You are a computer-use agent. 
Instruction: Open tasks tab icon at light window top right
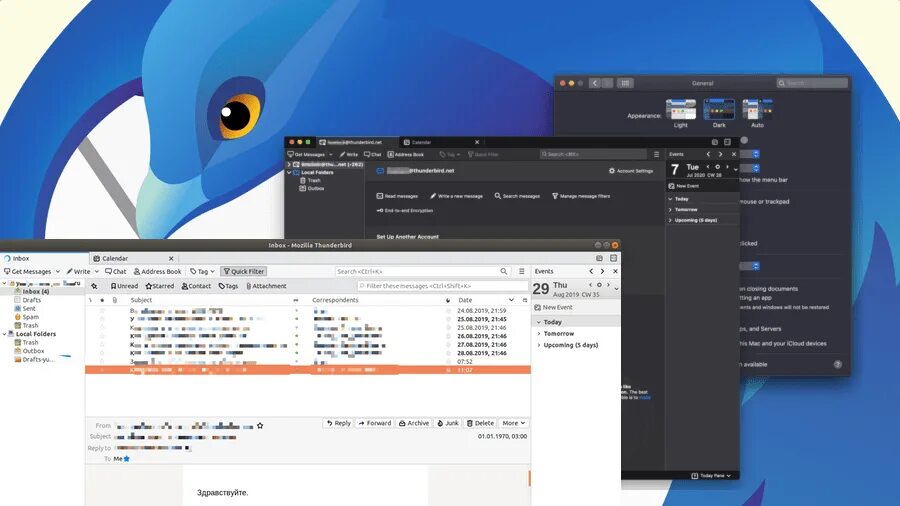click(x=613, y=259)
